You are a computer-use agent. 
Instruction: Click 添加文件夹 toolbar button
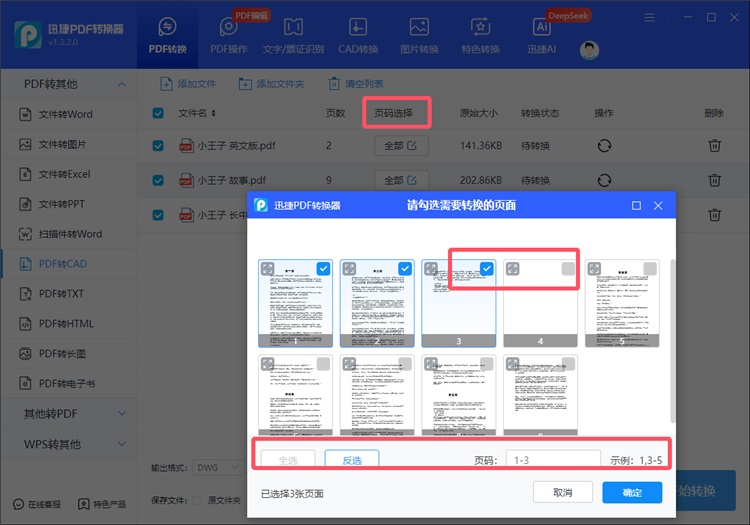tap(271, 84)
